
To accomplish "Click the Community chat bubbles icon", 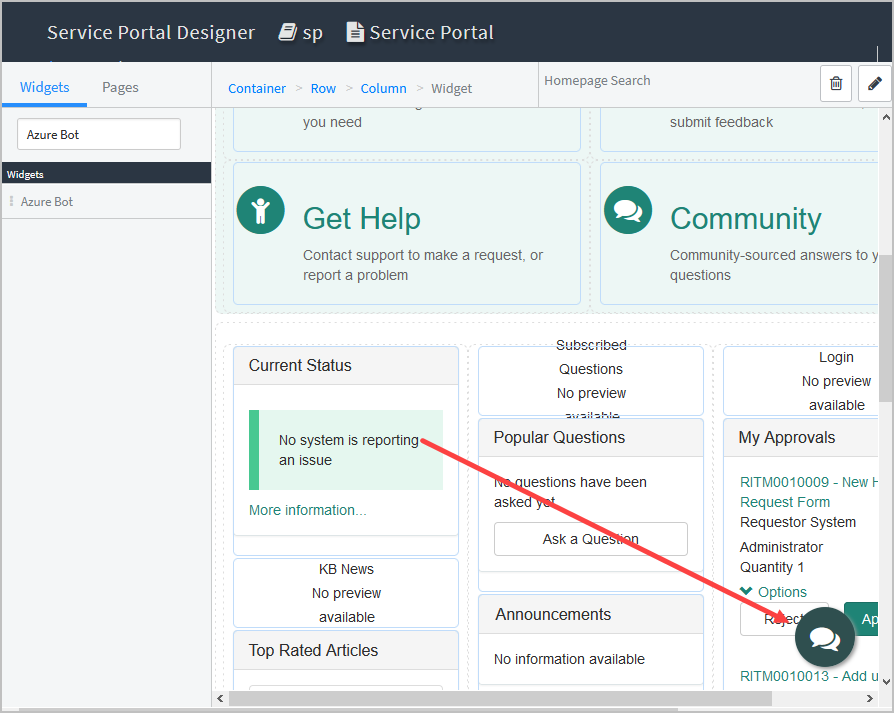I will (627, 210).
